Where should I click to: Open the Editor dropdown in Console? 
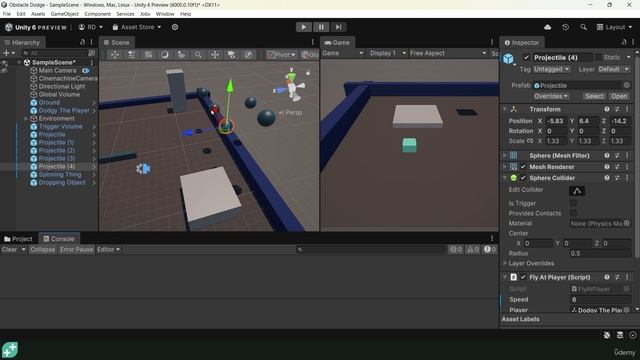[x=108, y=249]
